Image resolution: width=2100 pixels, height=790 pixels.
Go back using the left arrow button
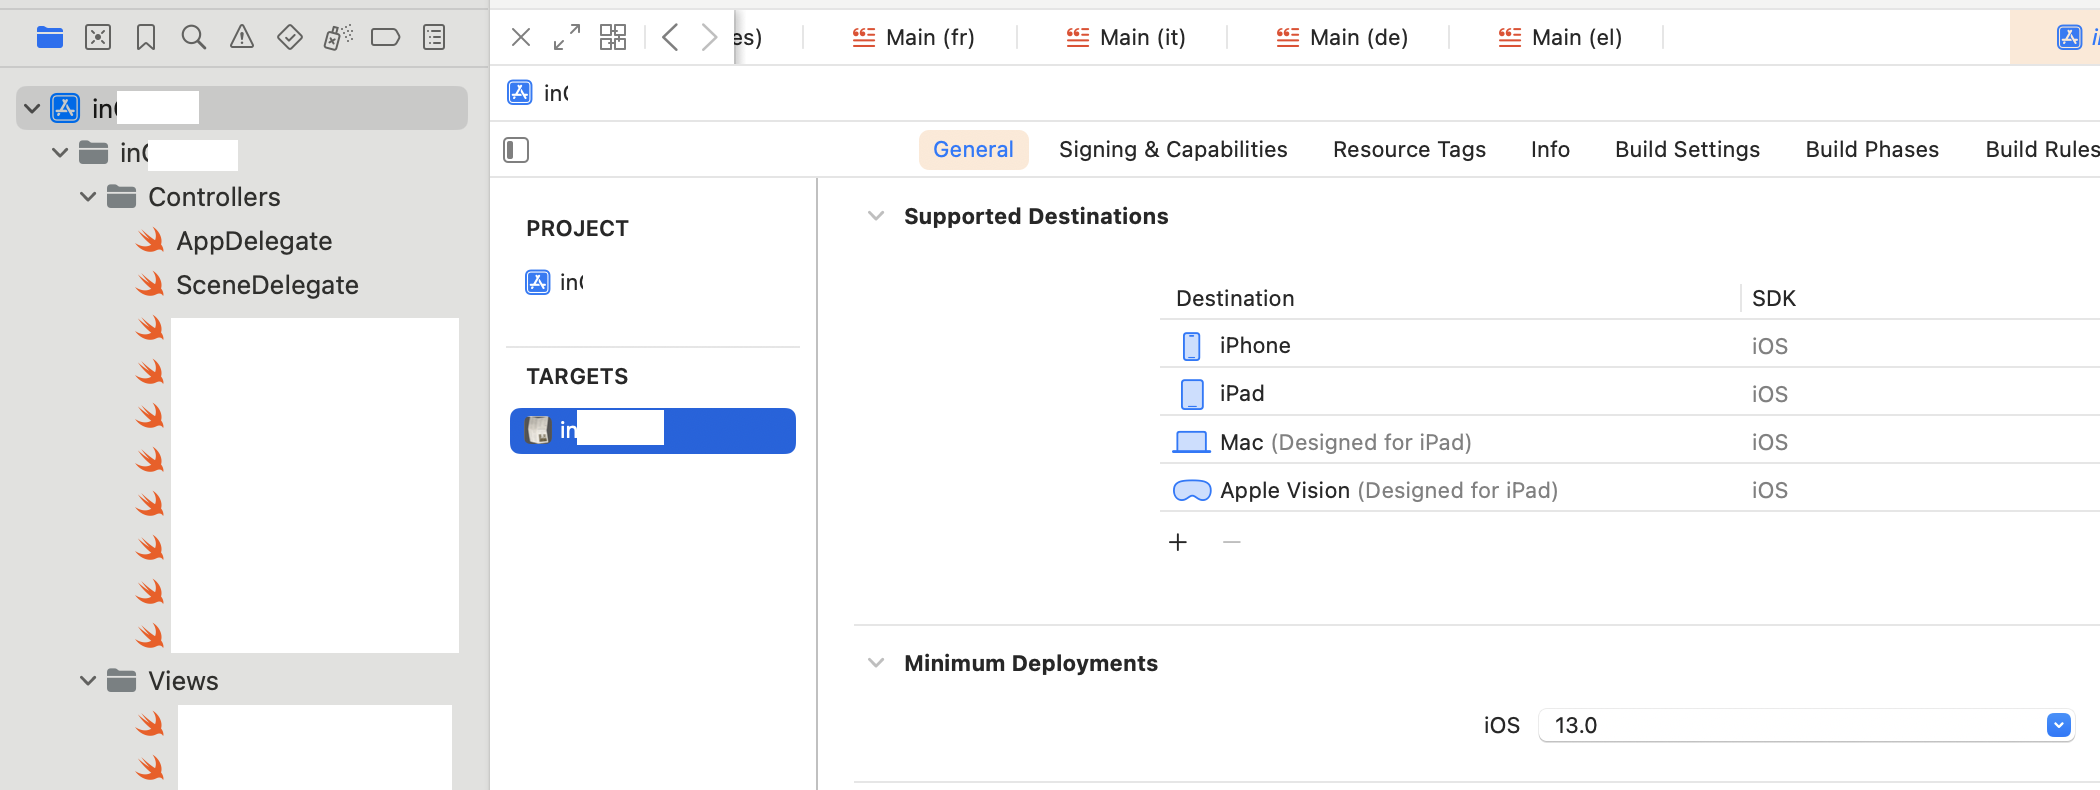tap(670, 38)
